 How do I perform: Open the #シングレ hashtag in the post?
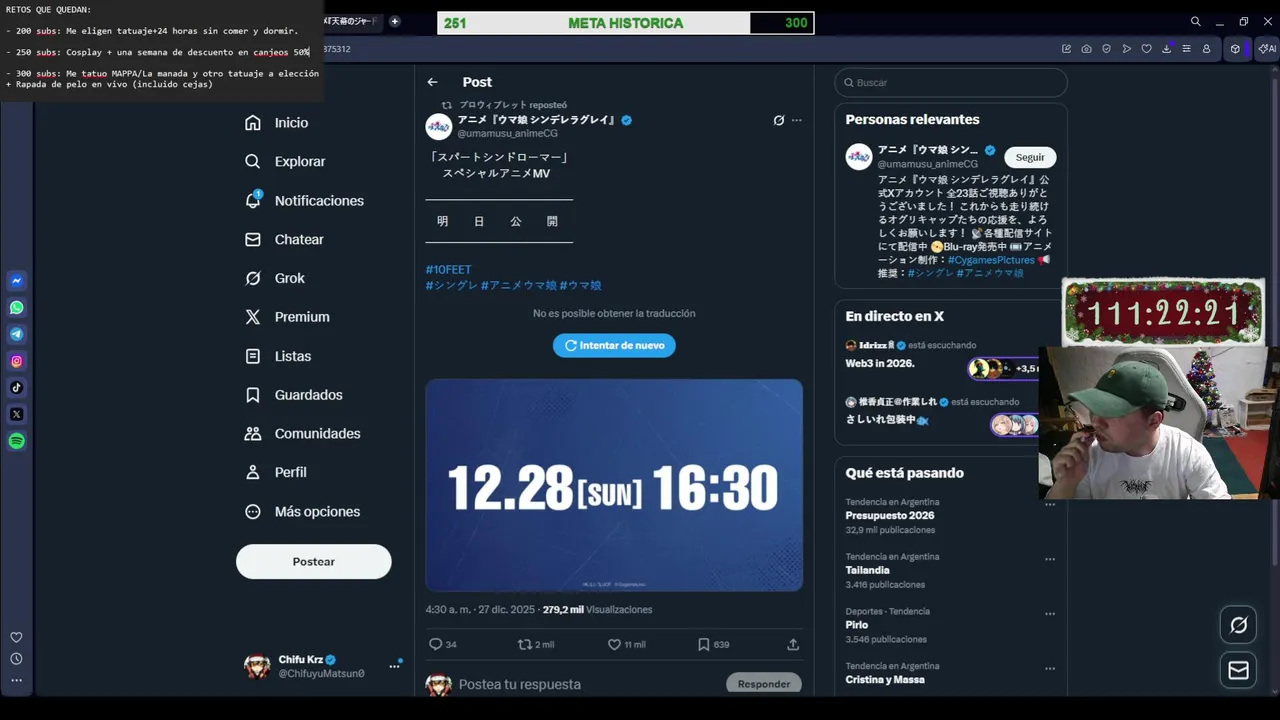coord(451,286)
